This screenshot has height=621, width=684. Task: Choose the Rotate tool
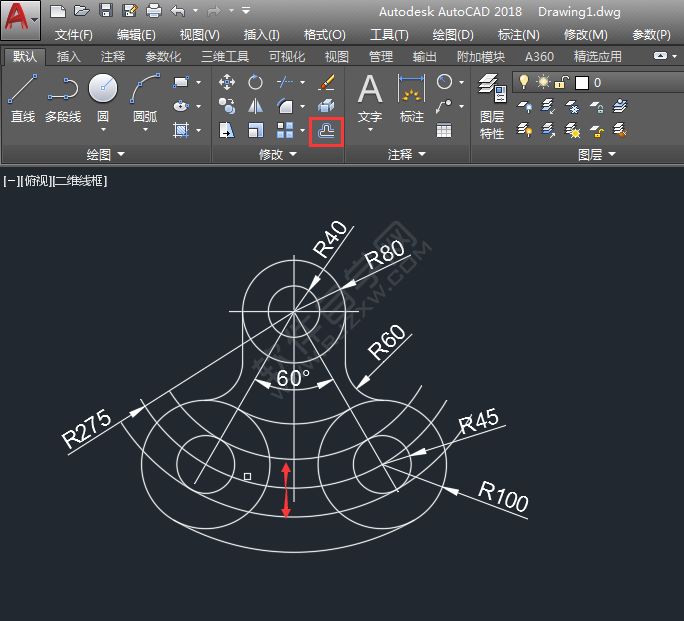pos(256,82)
